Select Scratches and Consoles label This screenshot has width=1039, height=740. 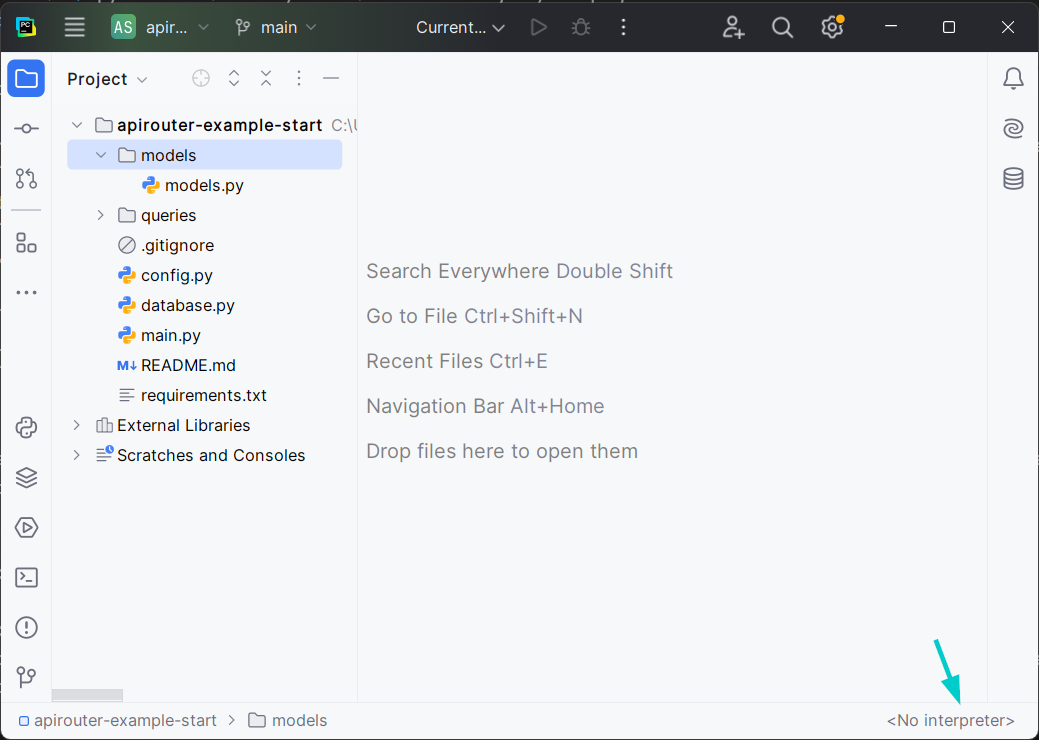click(x=211, y=455)
